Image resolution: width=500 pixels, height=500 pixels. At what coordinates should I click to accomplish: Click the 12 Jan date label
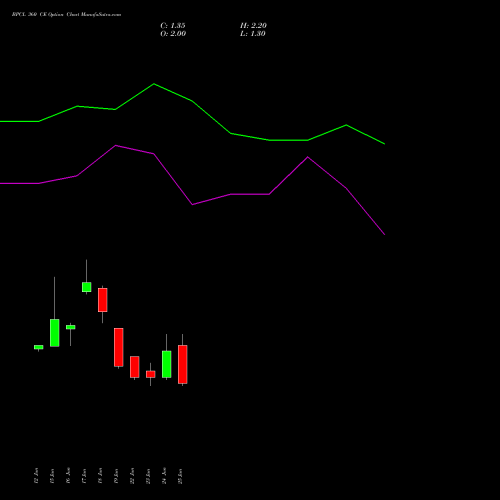pos(36,476)
